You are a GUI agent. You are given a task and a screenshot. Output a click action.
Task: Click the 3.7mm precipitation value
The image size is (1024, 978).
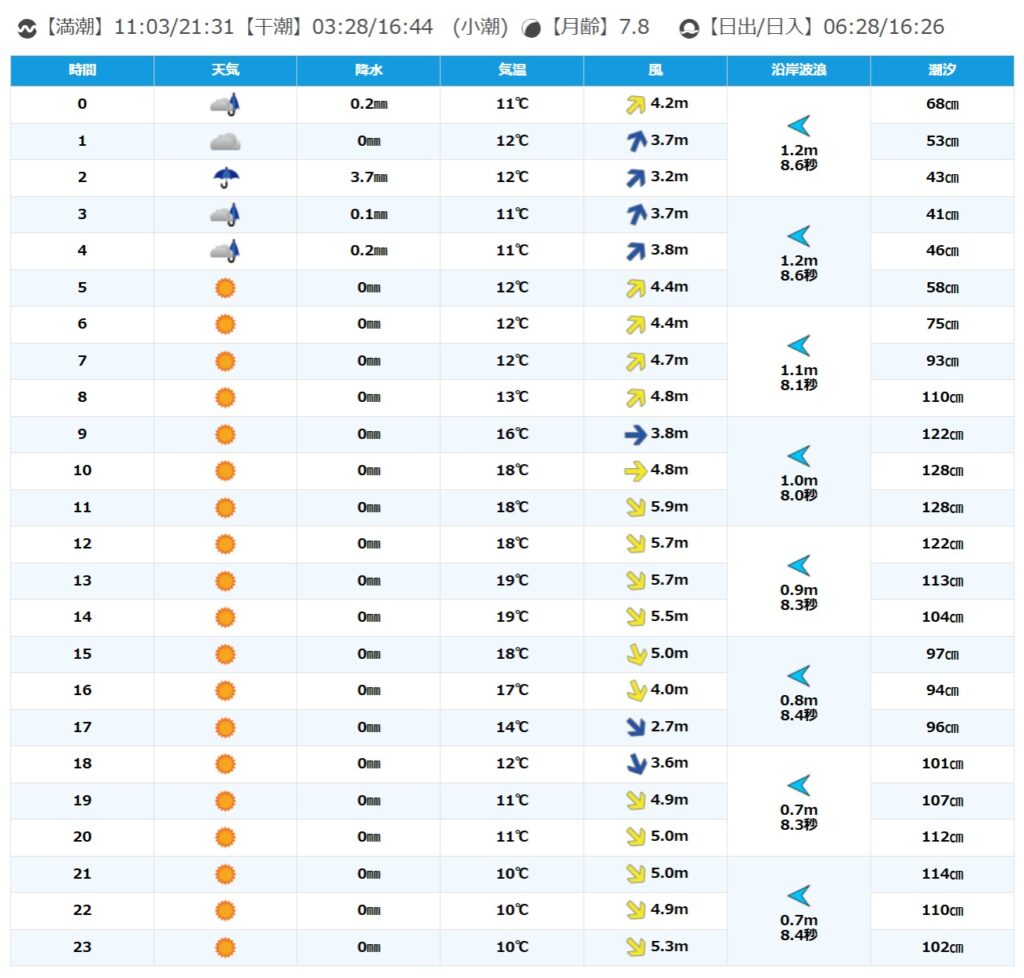[x=368, y=178]
